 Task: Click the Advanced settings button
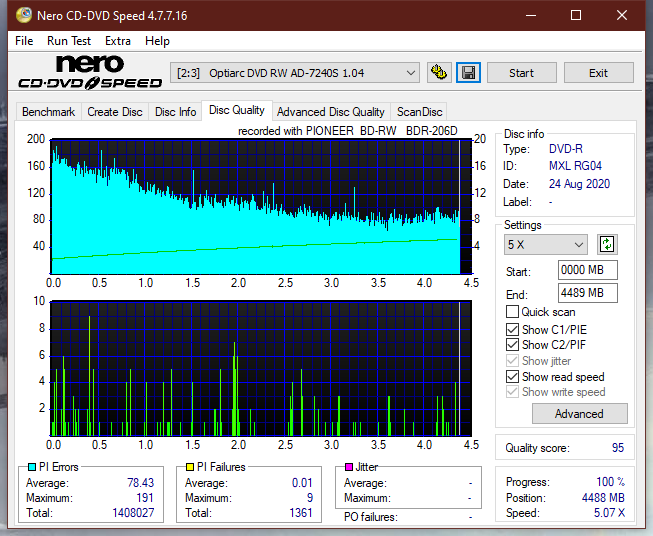[579, 414]
